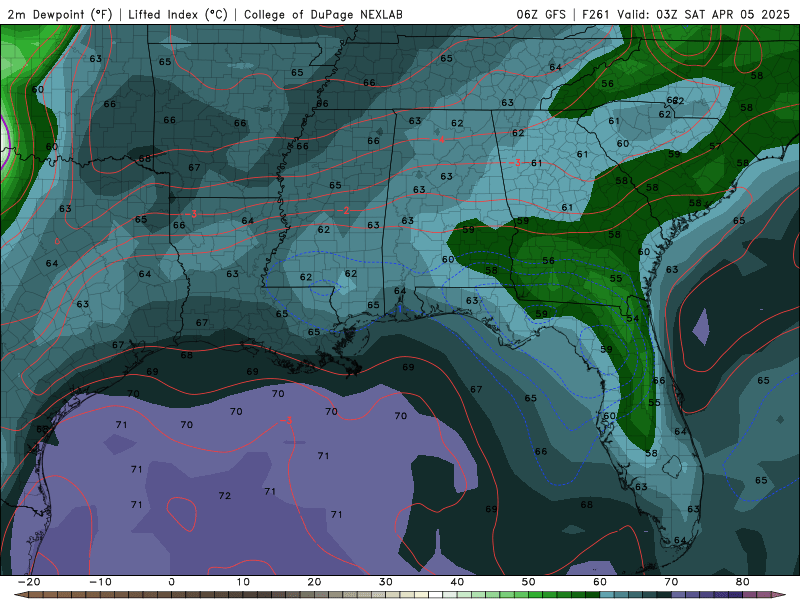Click the 'F261' forecast hour text
This screenshot has width=800, height=600.
pos(595,14)
